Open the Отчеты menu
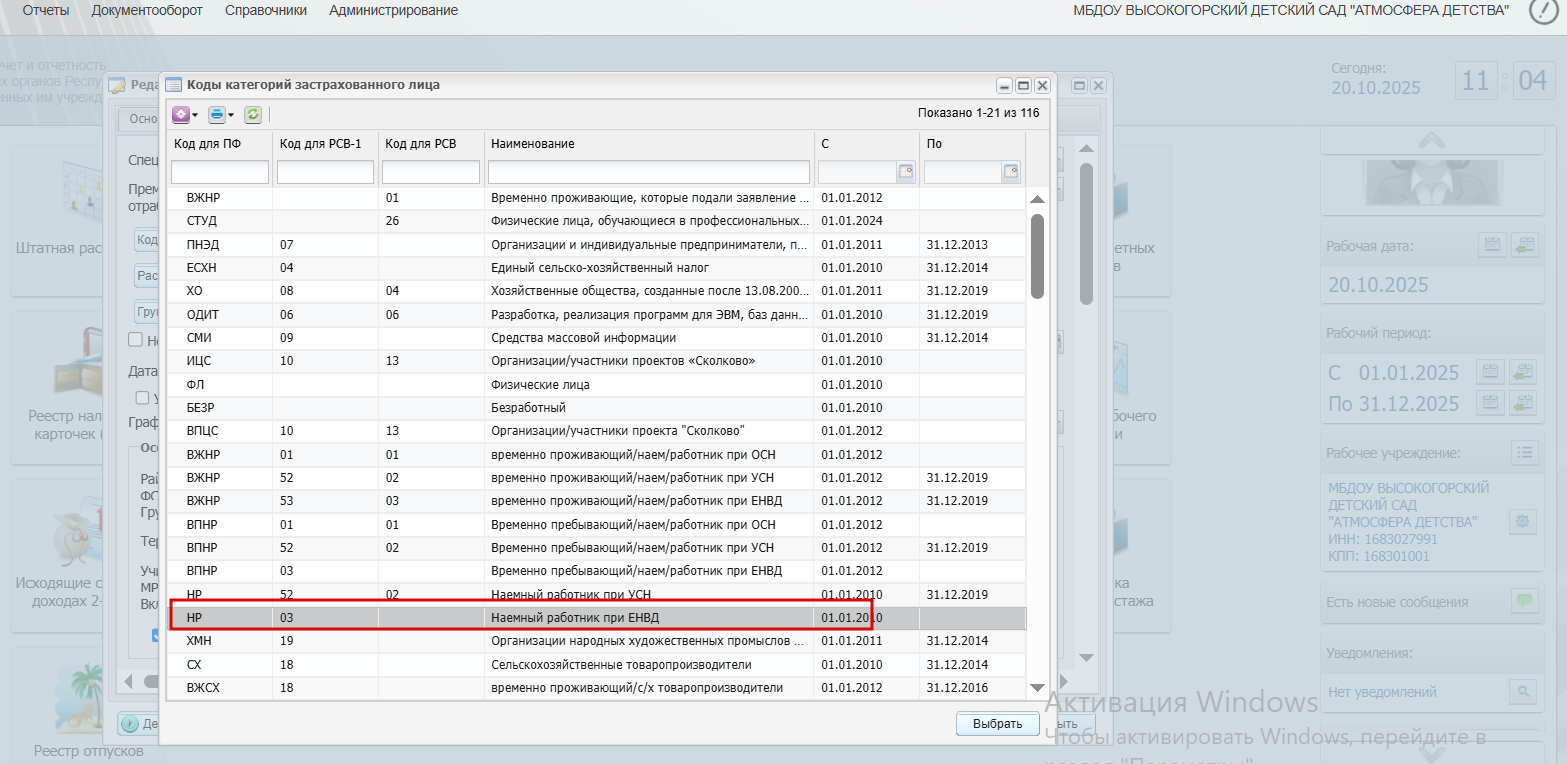 point(46,10)
